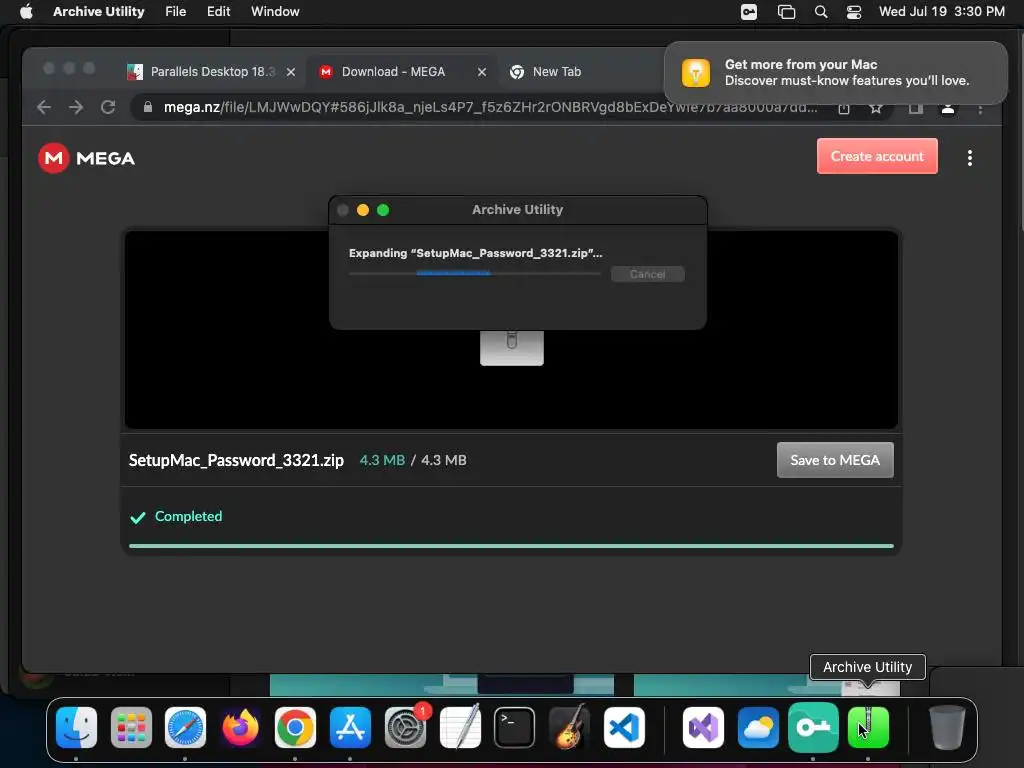Click the window stack icon in menu bar
1024x768 pixels.
[x=786, y=12]
